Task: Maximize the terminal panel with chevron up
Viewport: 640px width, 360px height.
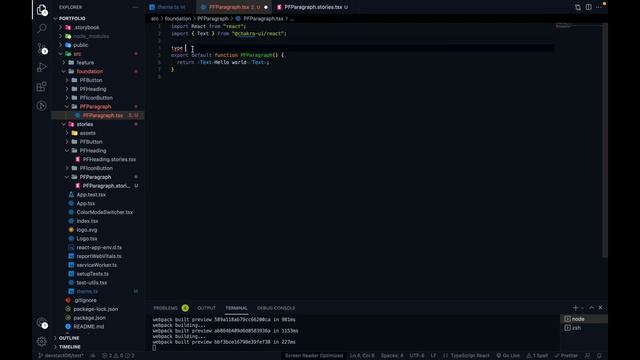Action: click(x=591, y=308)
